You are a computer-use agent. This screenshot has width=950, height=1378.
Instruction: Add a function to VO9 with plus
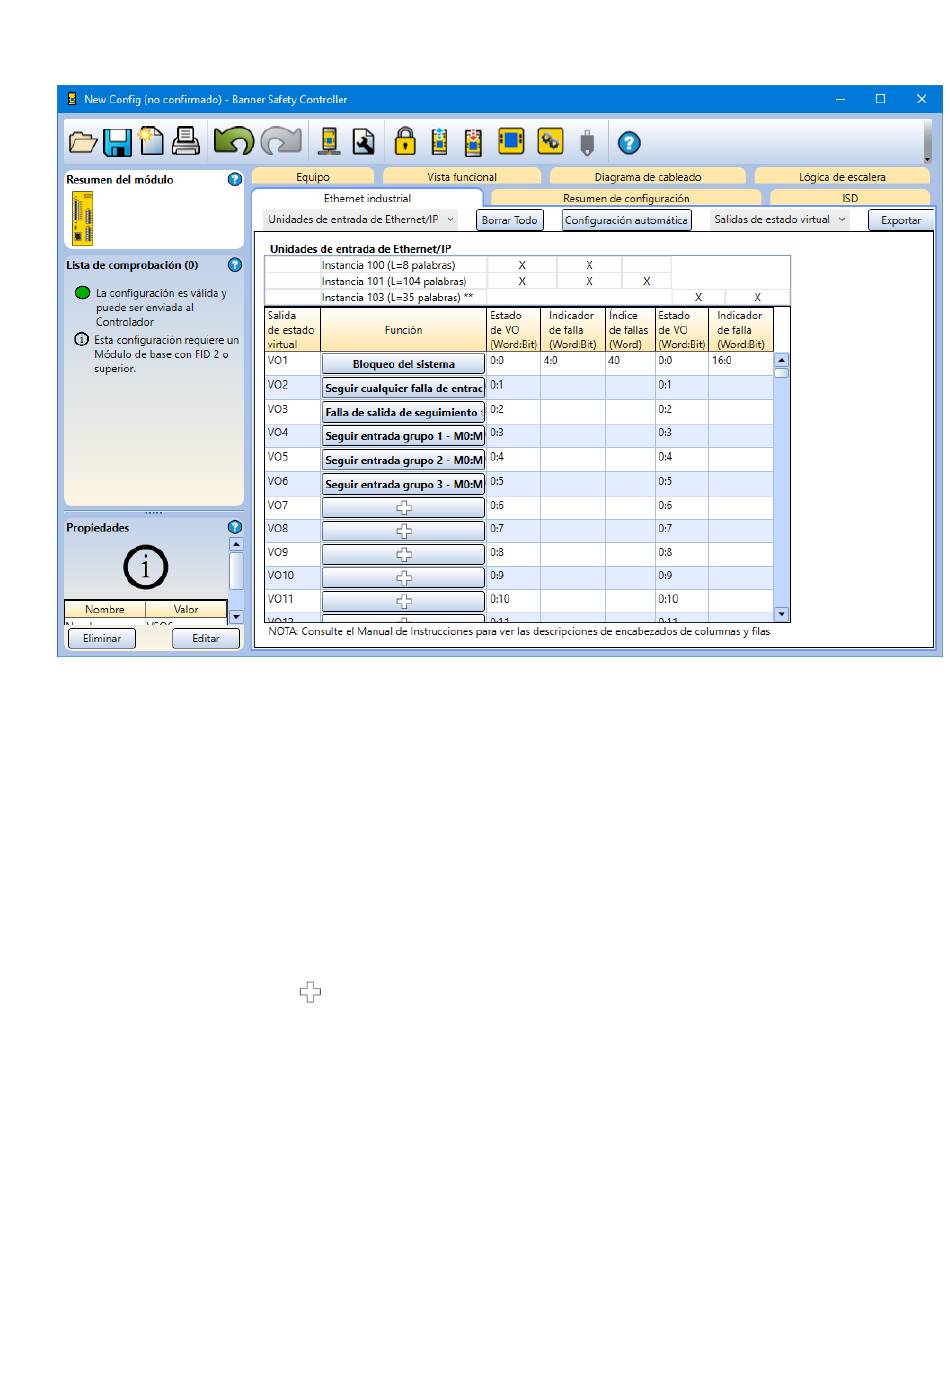403,554
